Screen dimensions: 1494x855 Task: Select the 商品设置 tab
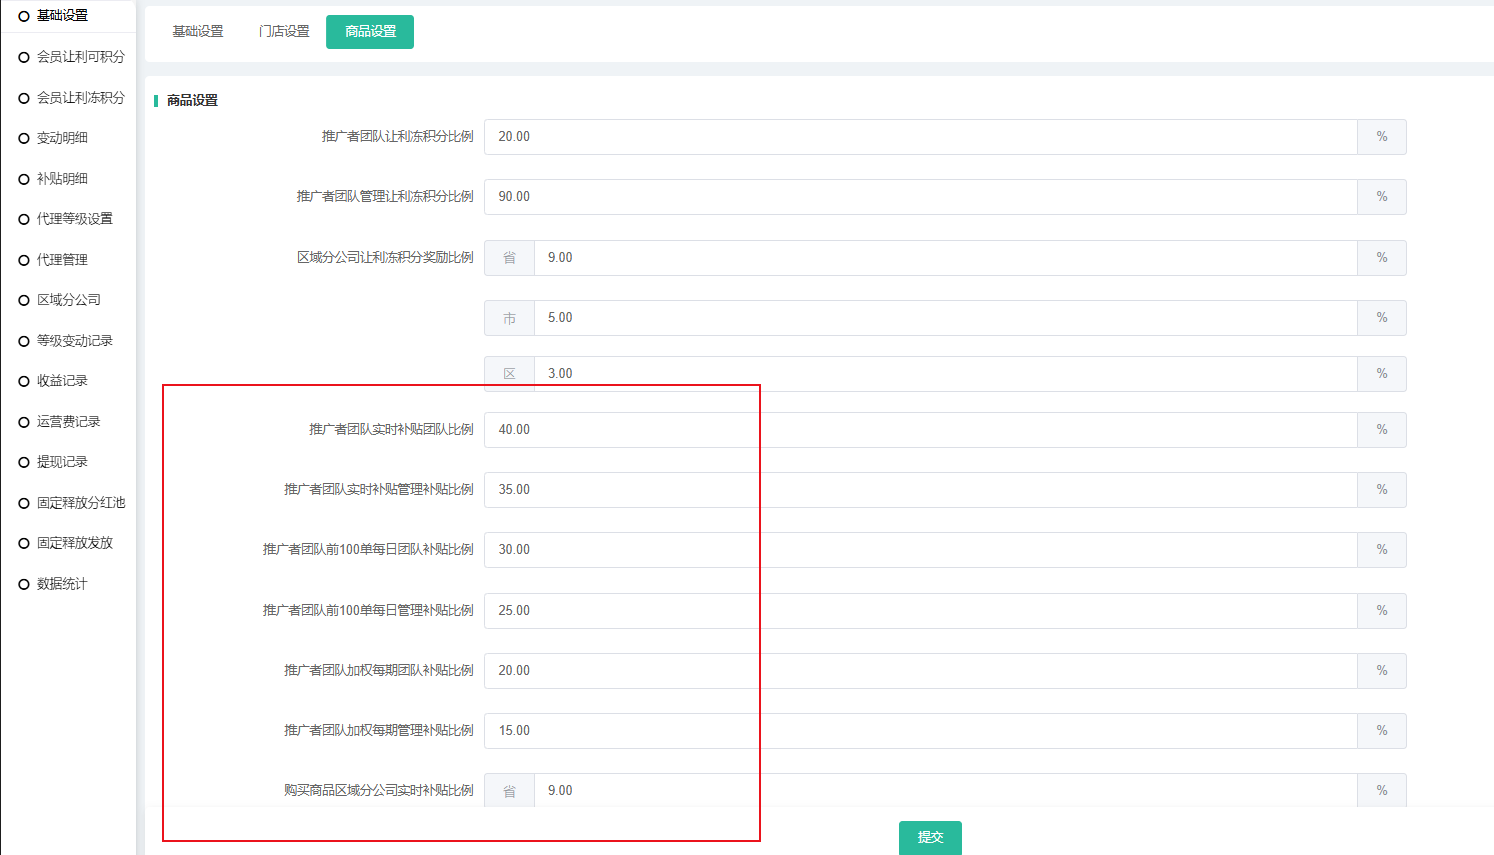click(x=370, y=32)
